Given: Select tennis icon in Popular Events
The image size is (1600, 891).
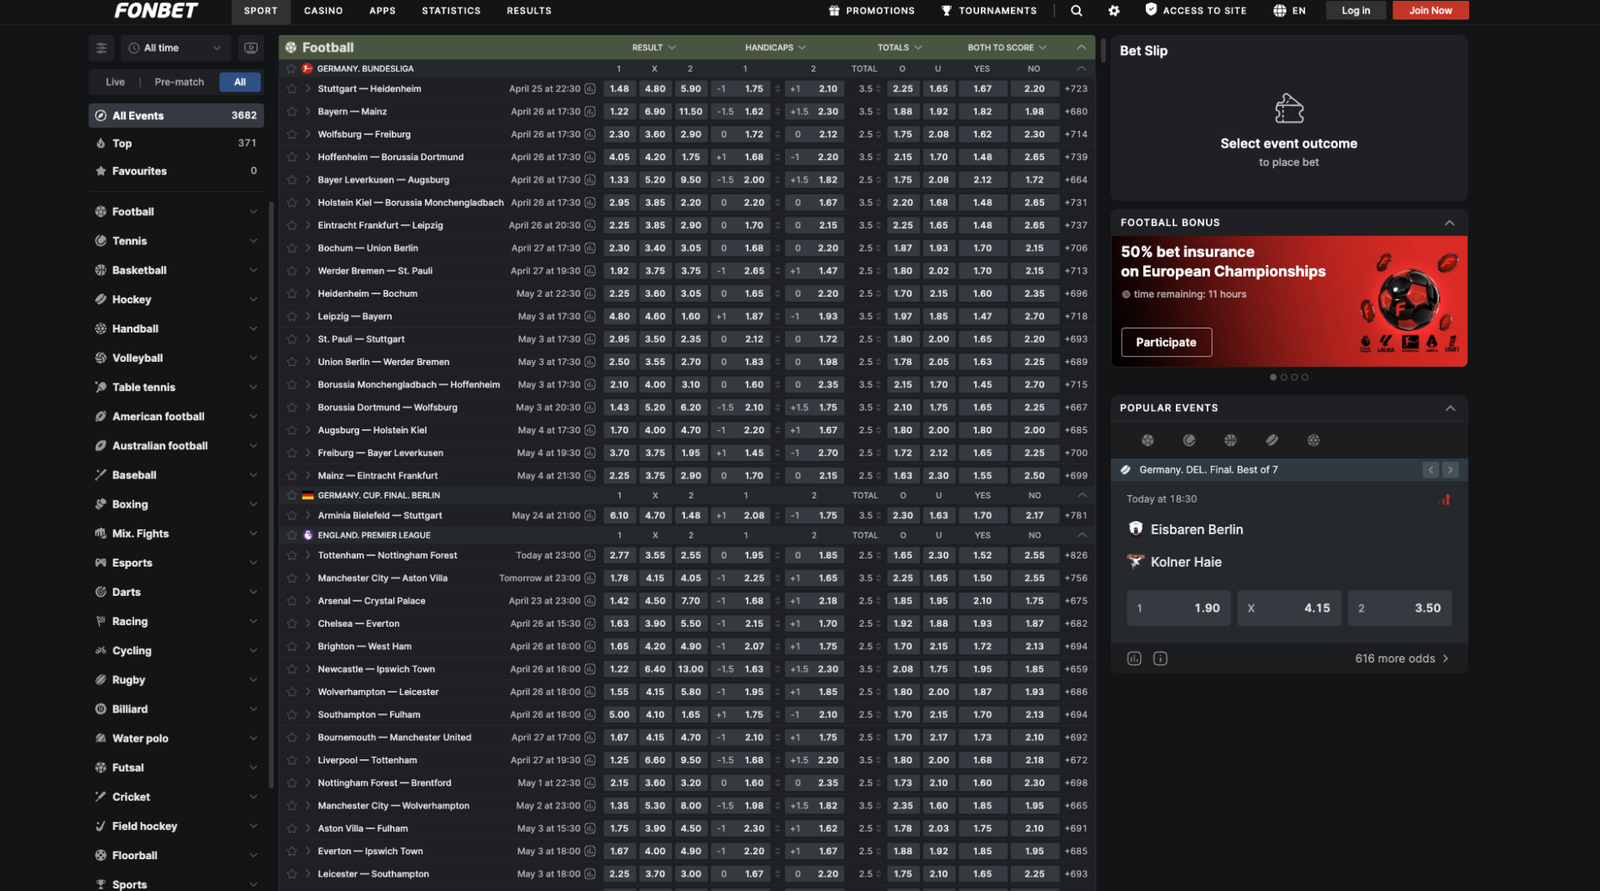Looking at the screenshot, I should click(1189, 440).
